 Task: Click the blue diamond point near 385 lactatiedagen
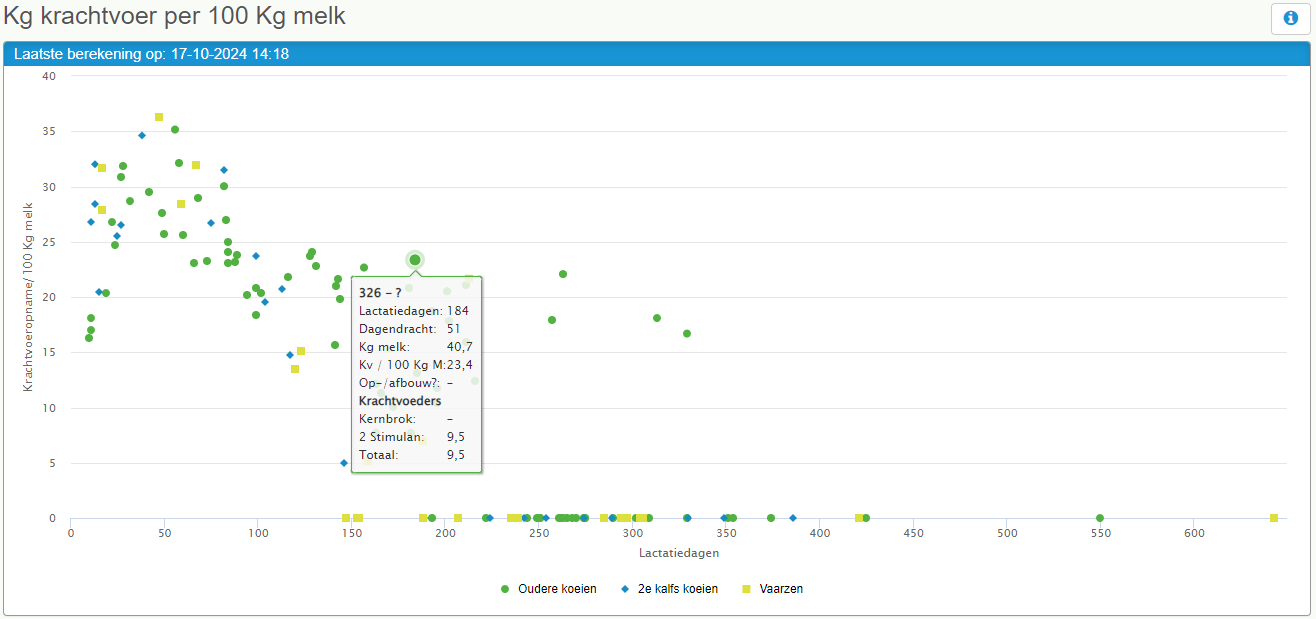coord(793,518)
